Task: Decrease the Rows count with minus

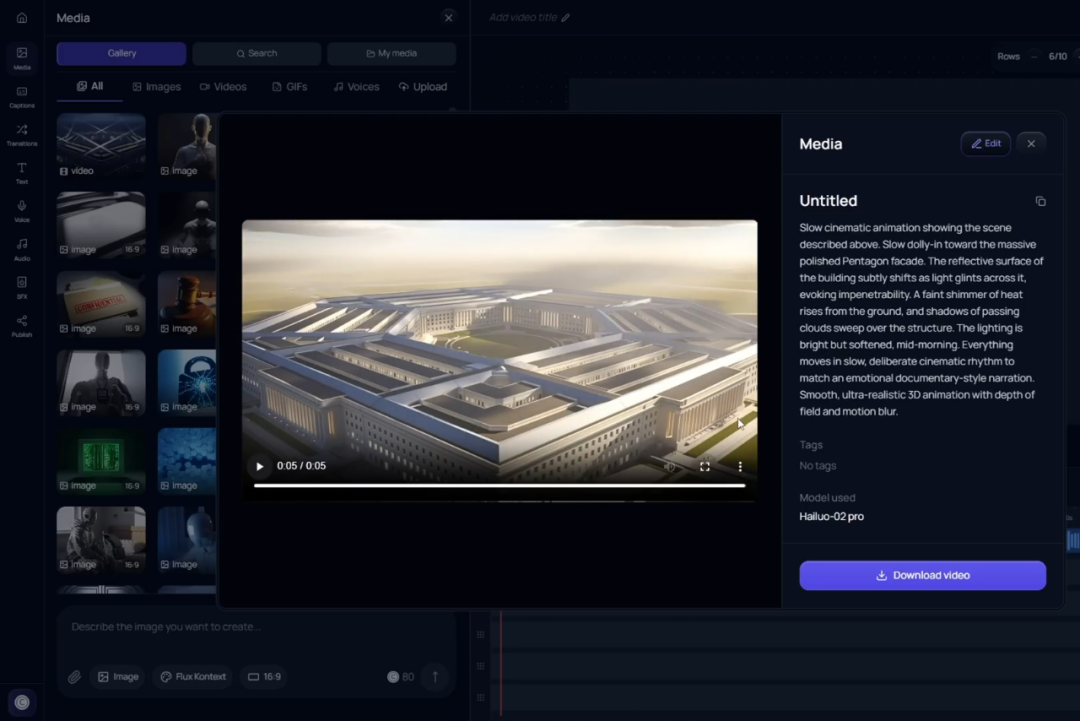Action: (1034, 56)
